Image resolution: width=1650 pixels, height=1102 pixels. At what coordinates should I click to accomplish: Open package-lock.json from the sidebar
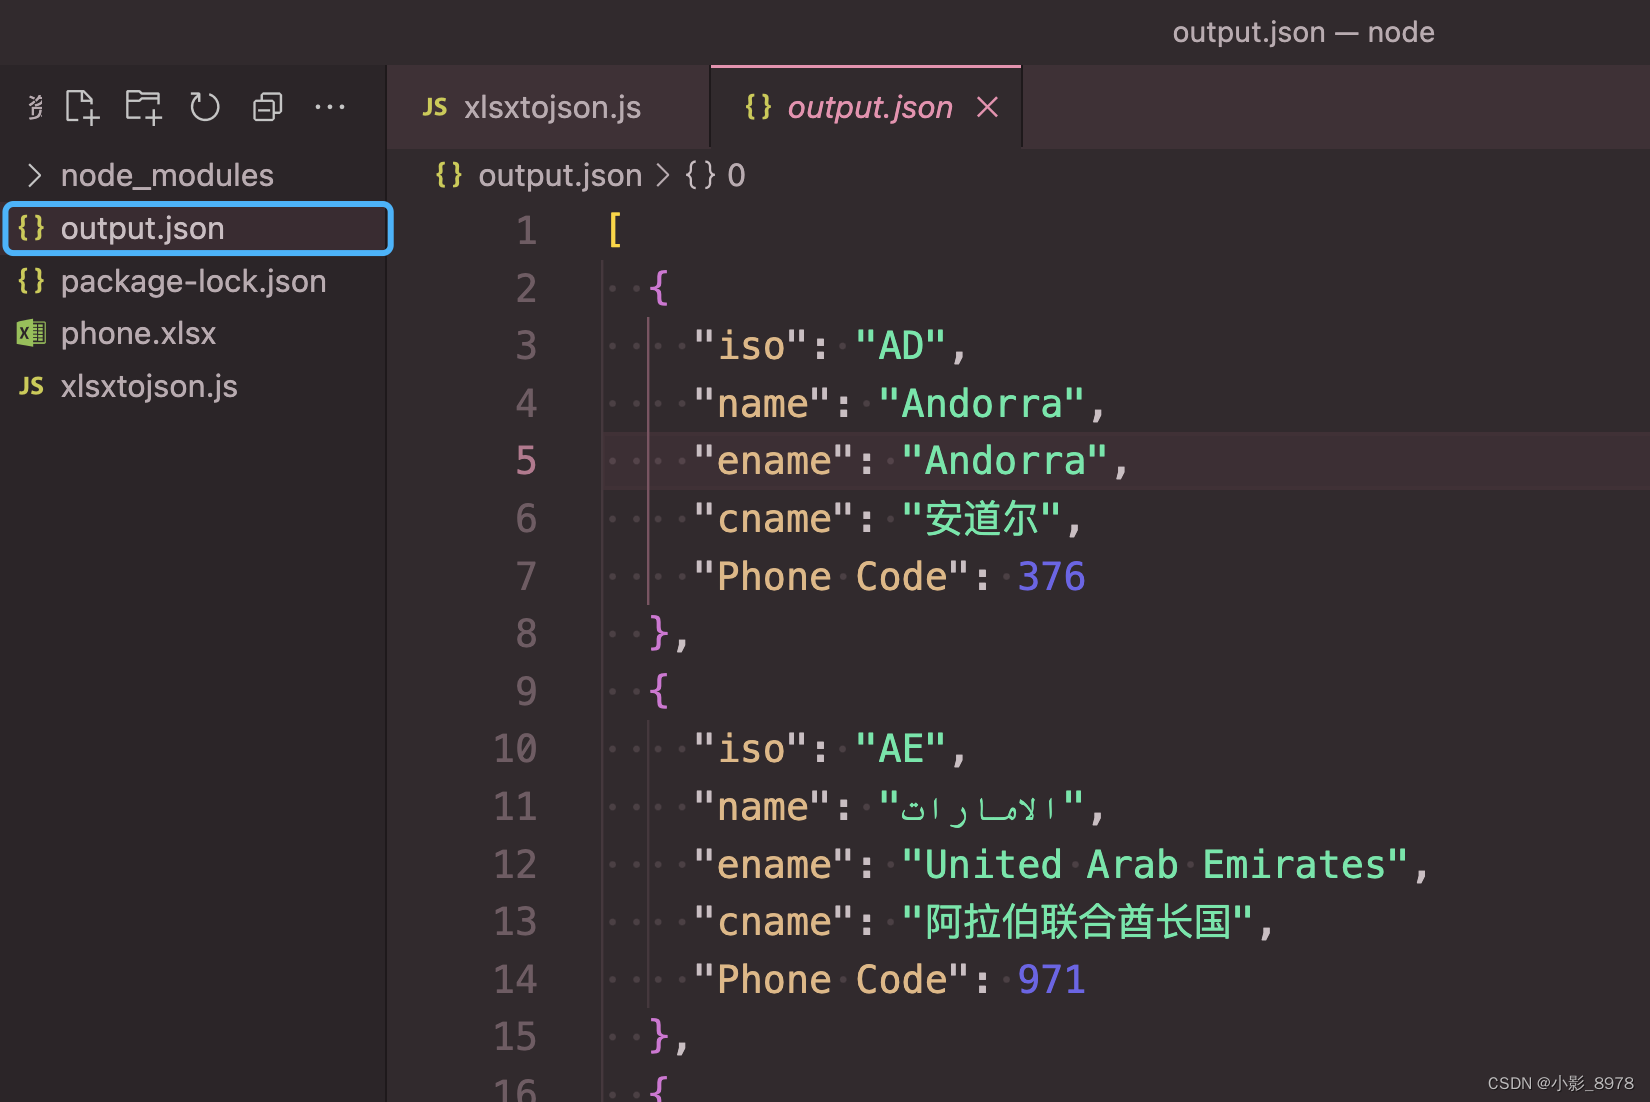[193, 281]
